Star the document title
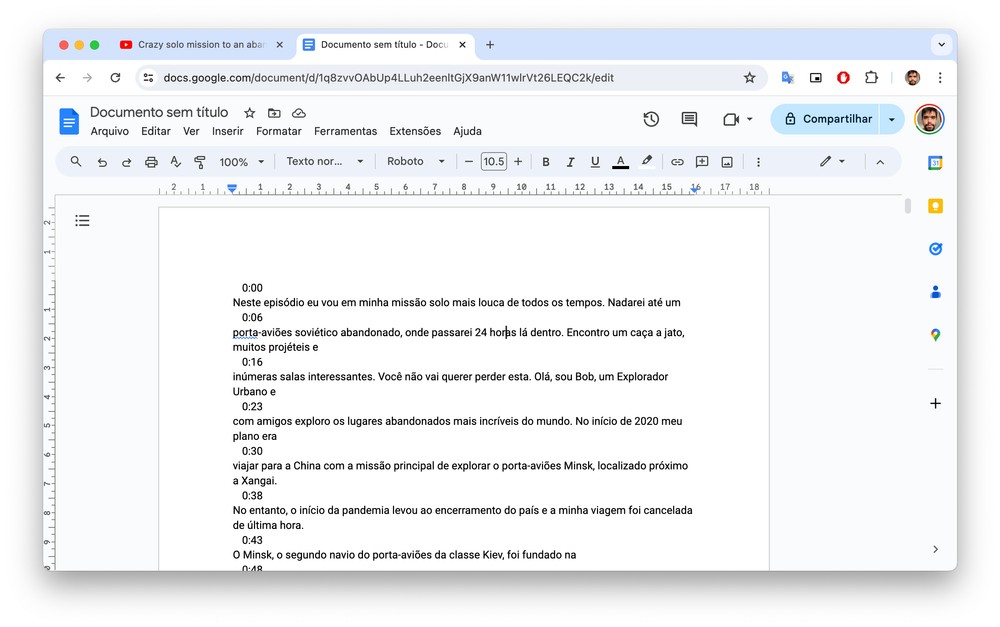 250,113
